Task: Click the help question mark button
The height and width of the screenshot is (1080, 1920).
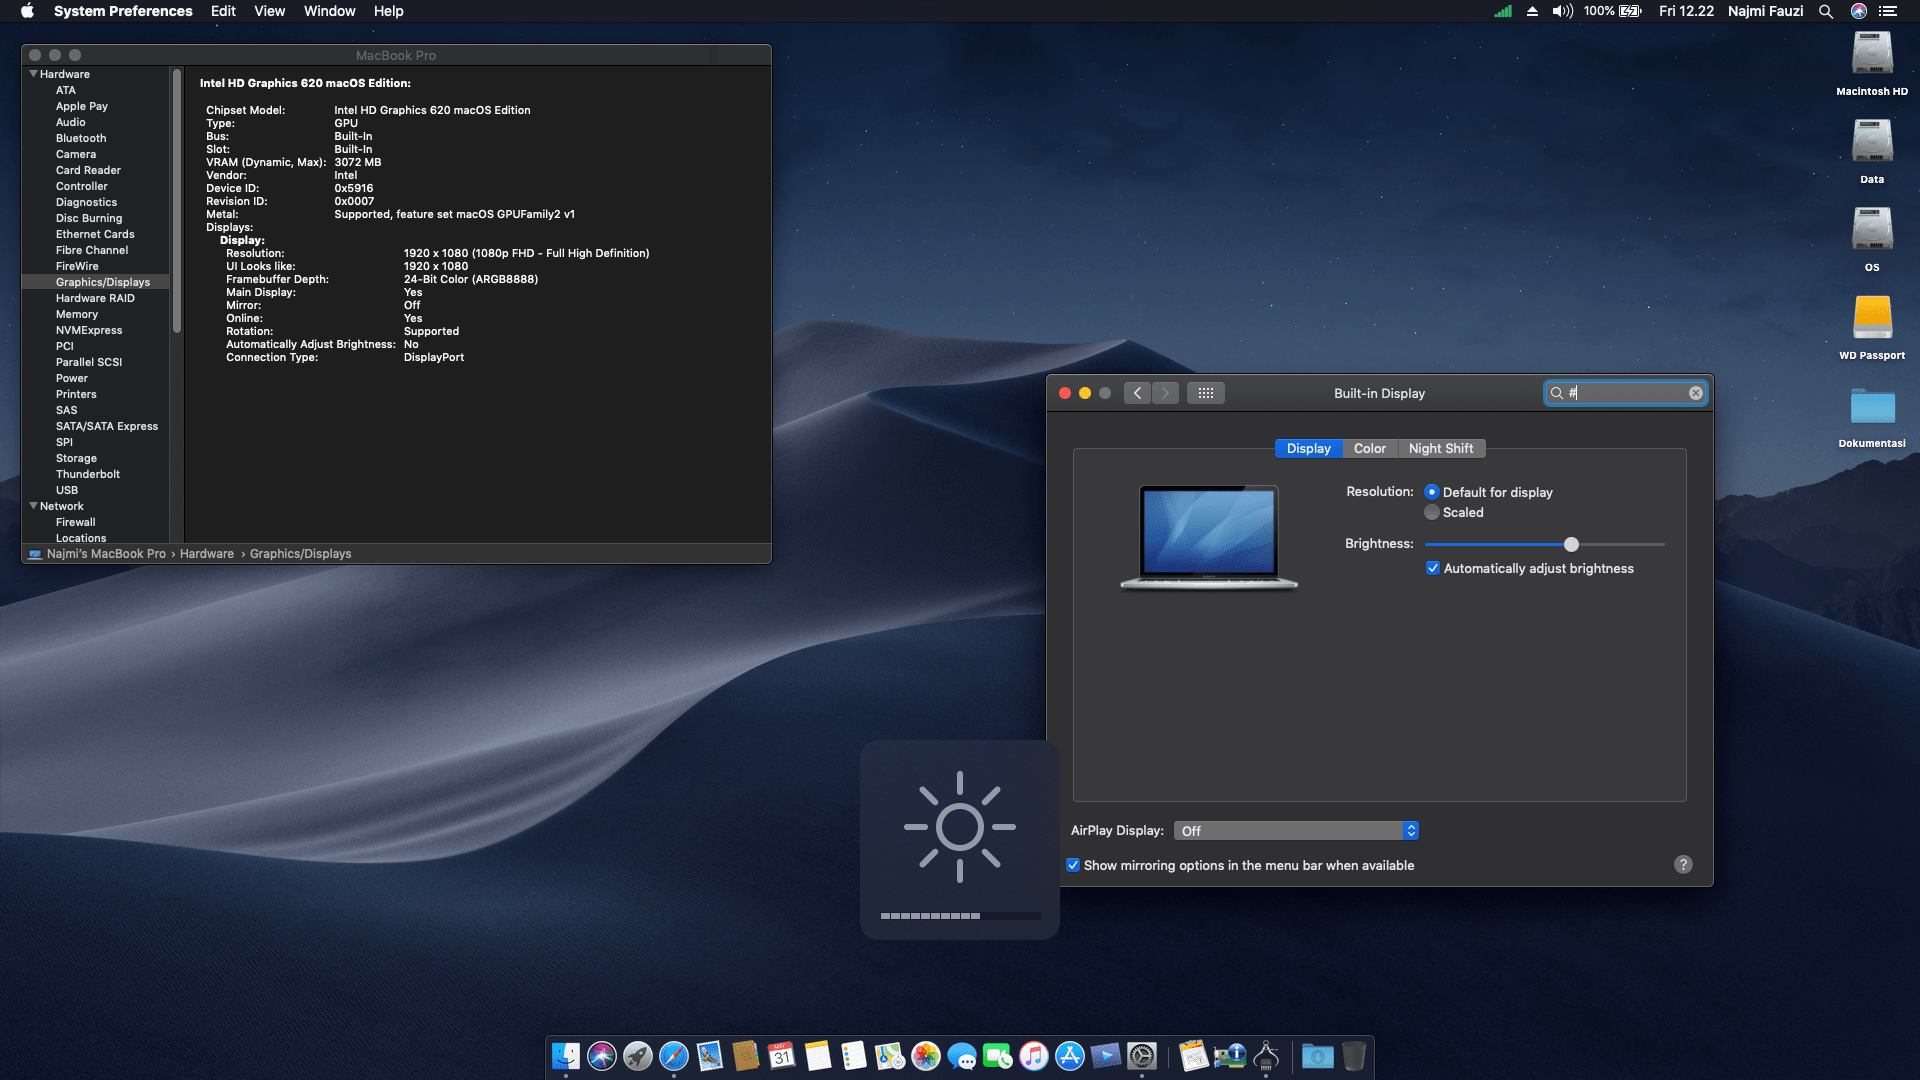Action: tap(1683, 865)
